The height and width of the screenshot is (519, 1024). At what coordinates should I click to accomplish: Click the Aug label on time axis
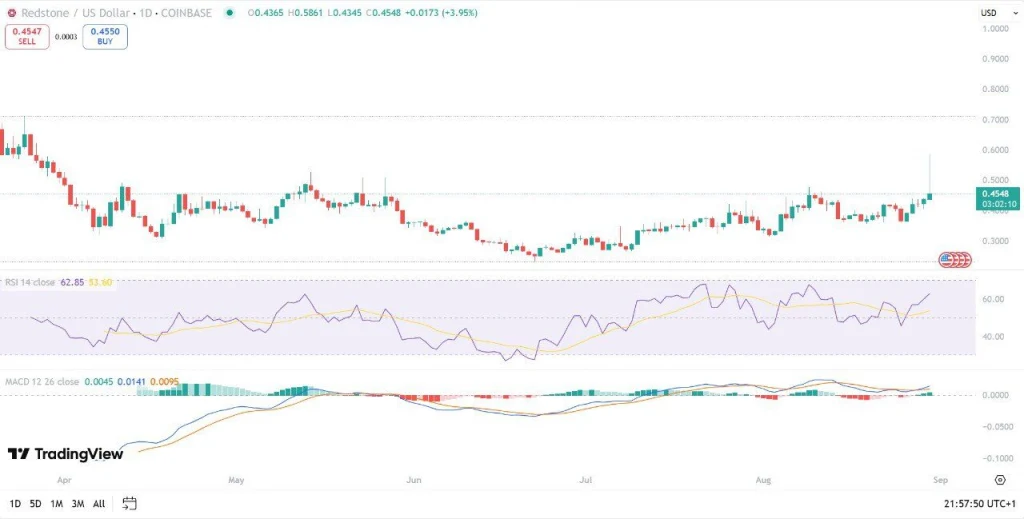pyautogui.click(x=763, y=480)
